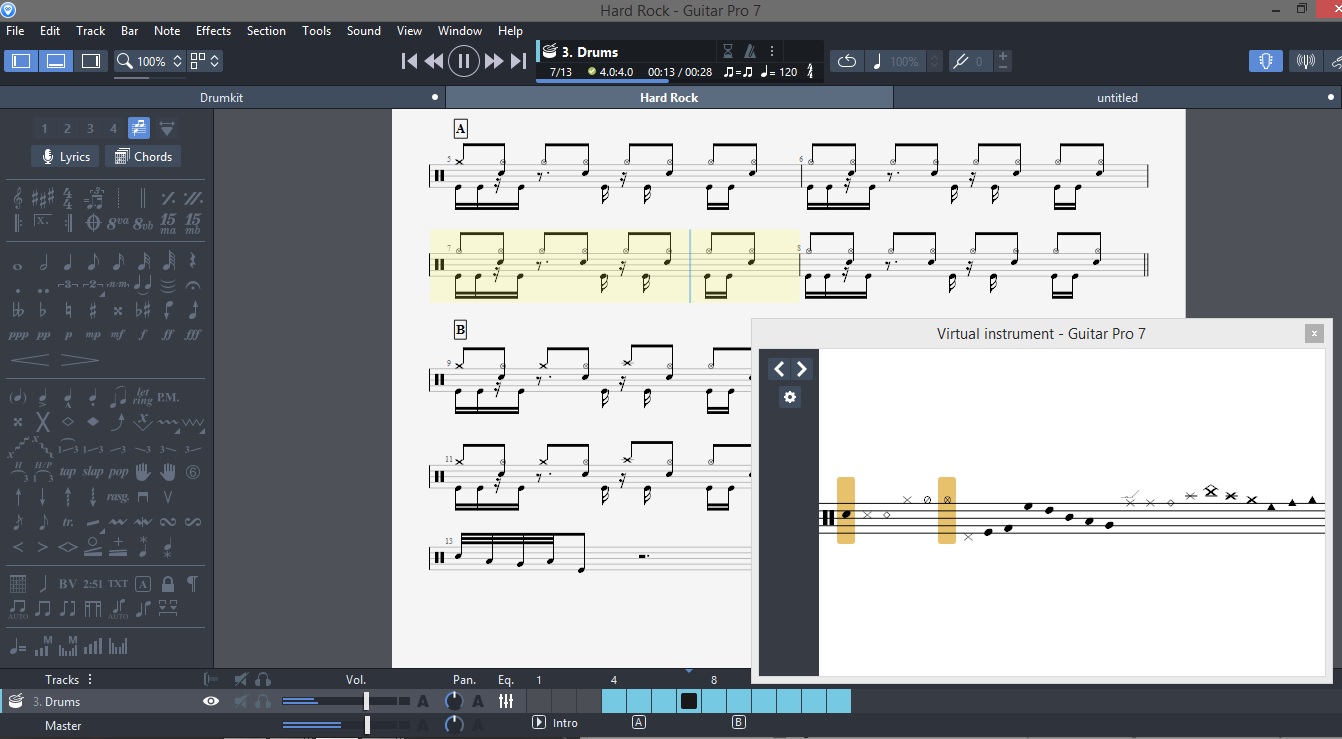Open the Effects menu
Viewport: 1342px width, 739px height.
213,31
